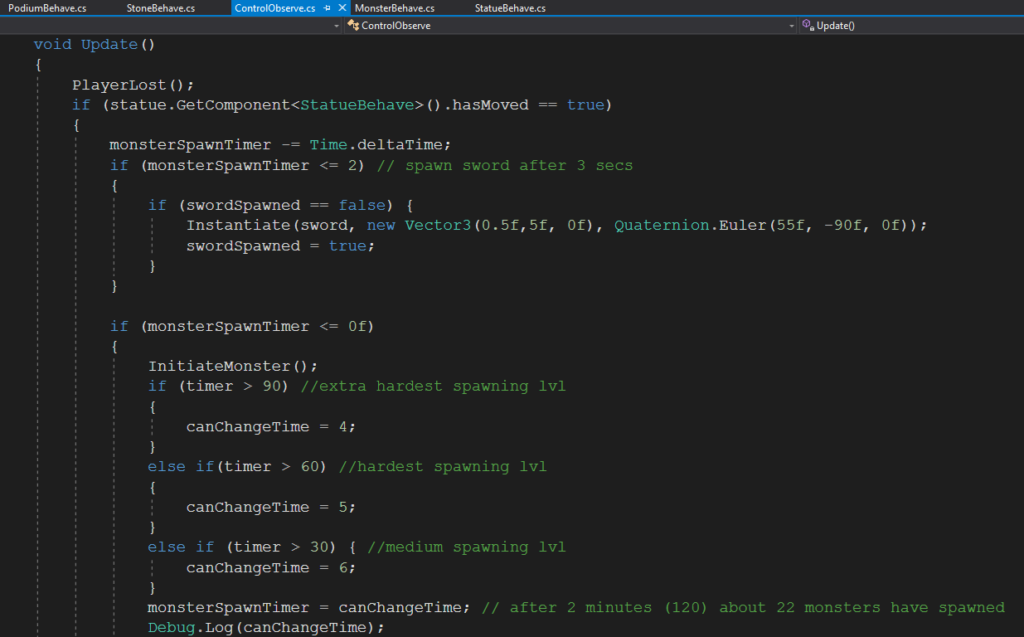Click the 'Instantiate' call with sword
This screenshot has width=1024, height=637.
[x=238, y=225]
